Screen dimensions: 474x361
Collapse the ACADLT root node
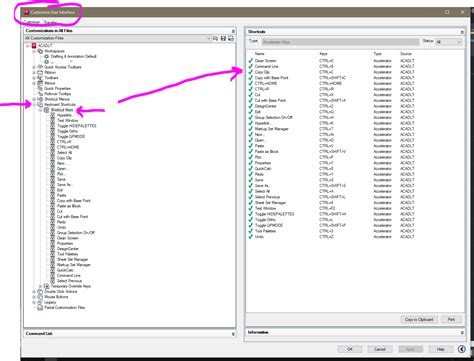pos(28,46)
